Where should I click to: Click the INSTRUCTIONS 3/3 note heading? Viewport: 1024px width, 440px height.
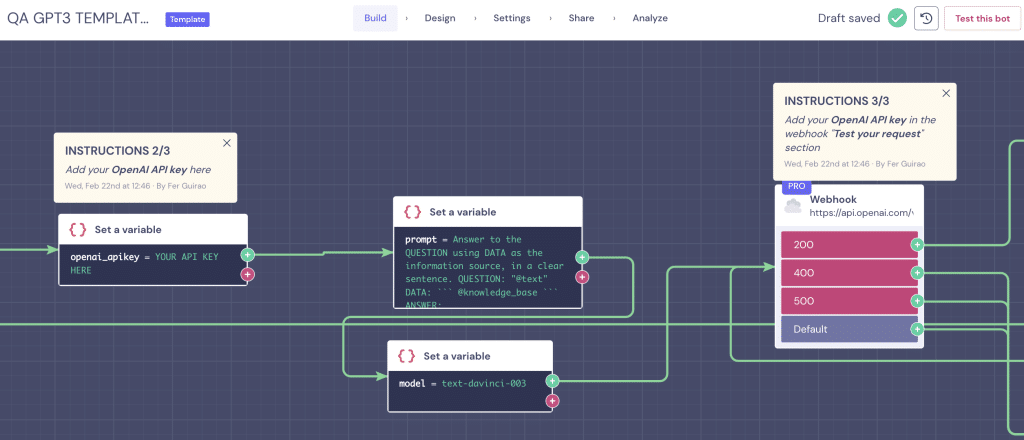[837, 101]
